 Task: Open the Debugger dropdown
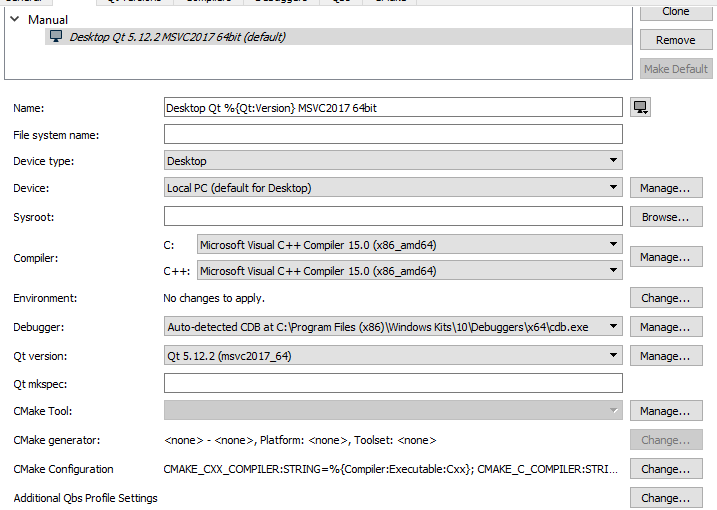[393, 327]
